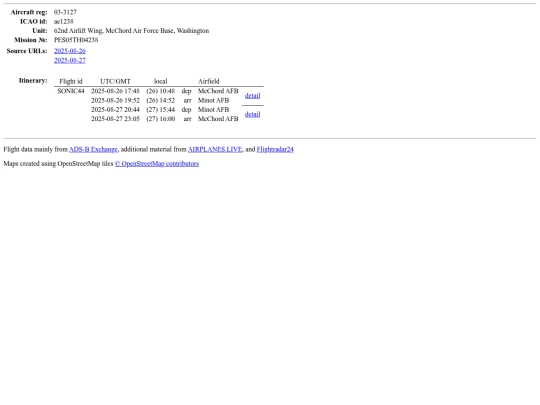Click the Aircraft reg label

tap(29, 12)
